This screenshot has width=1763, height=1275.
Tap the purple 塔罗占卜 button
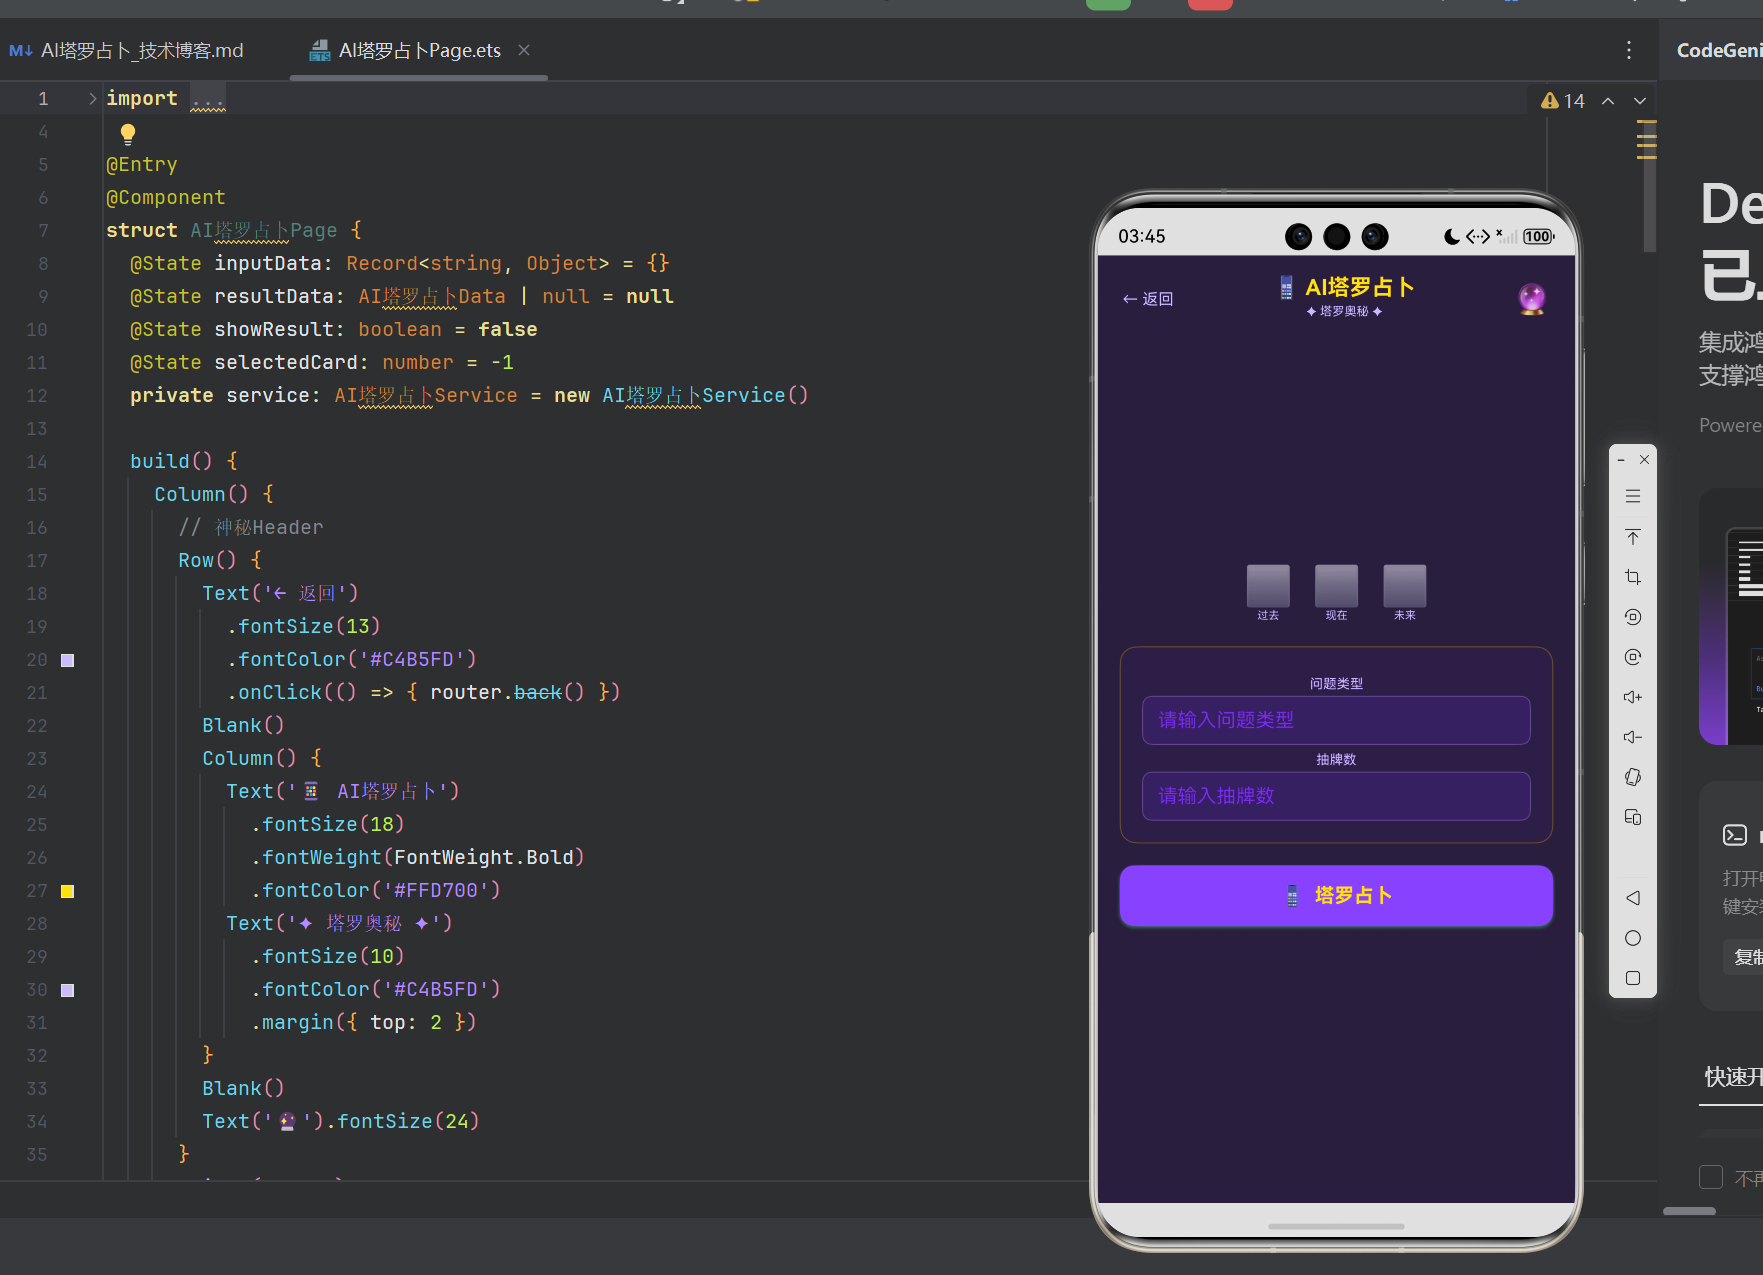1336,895
